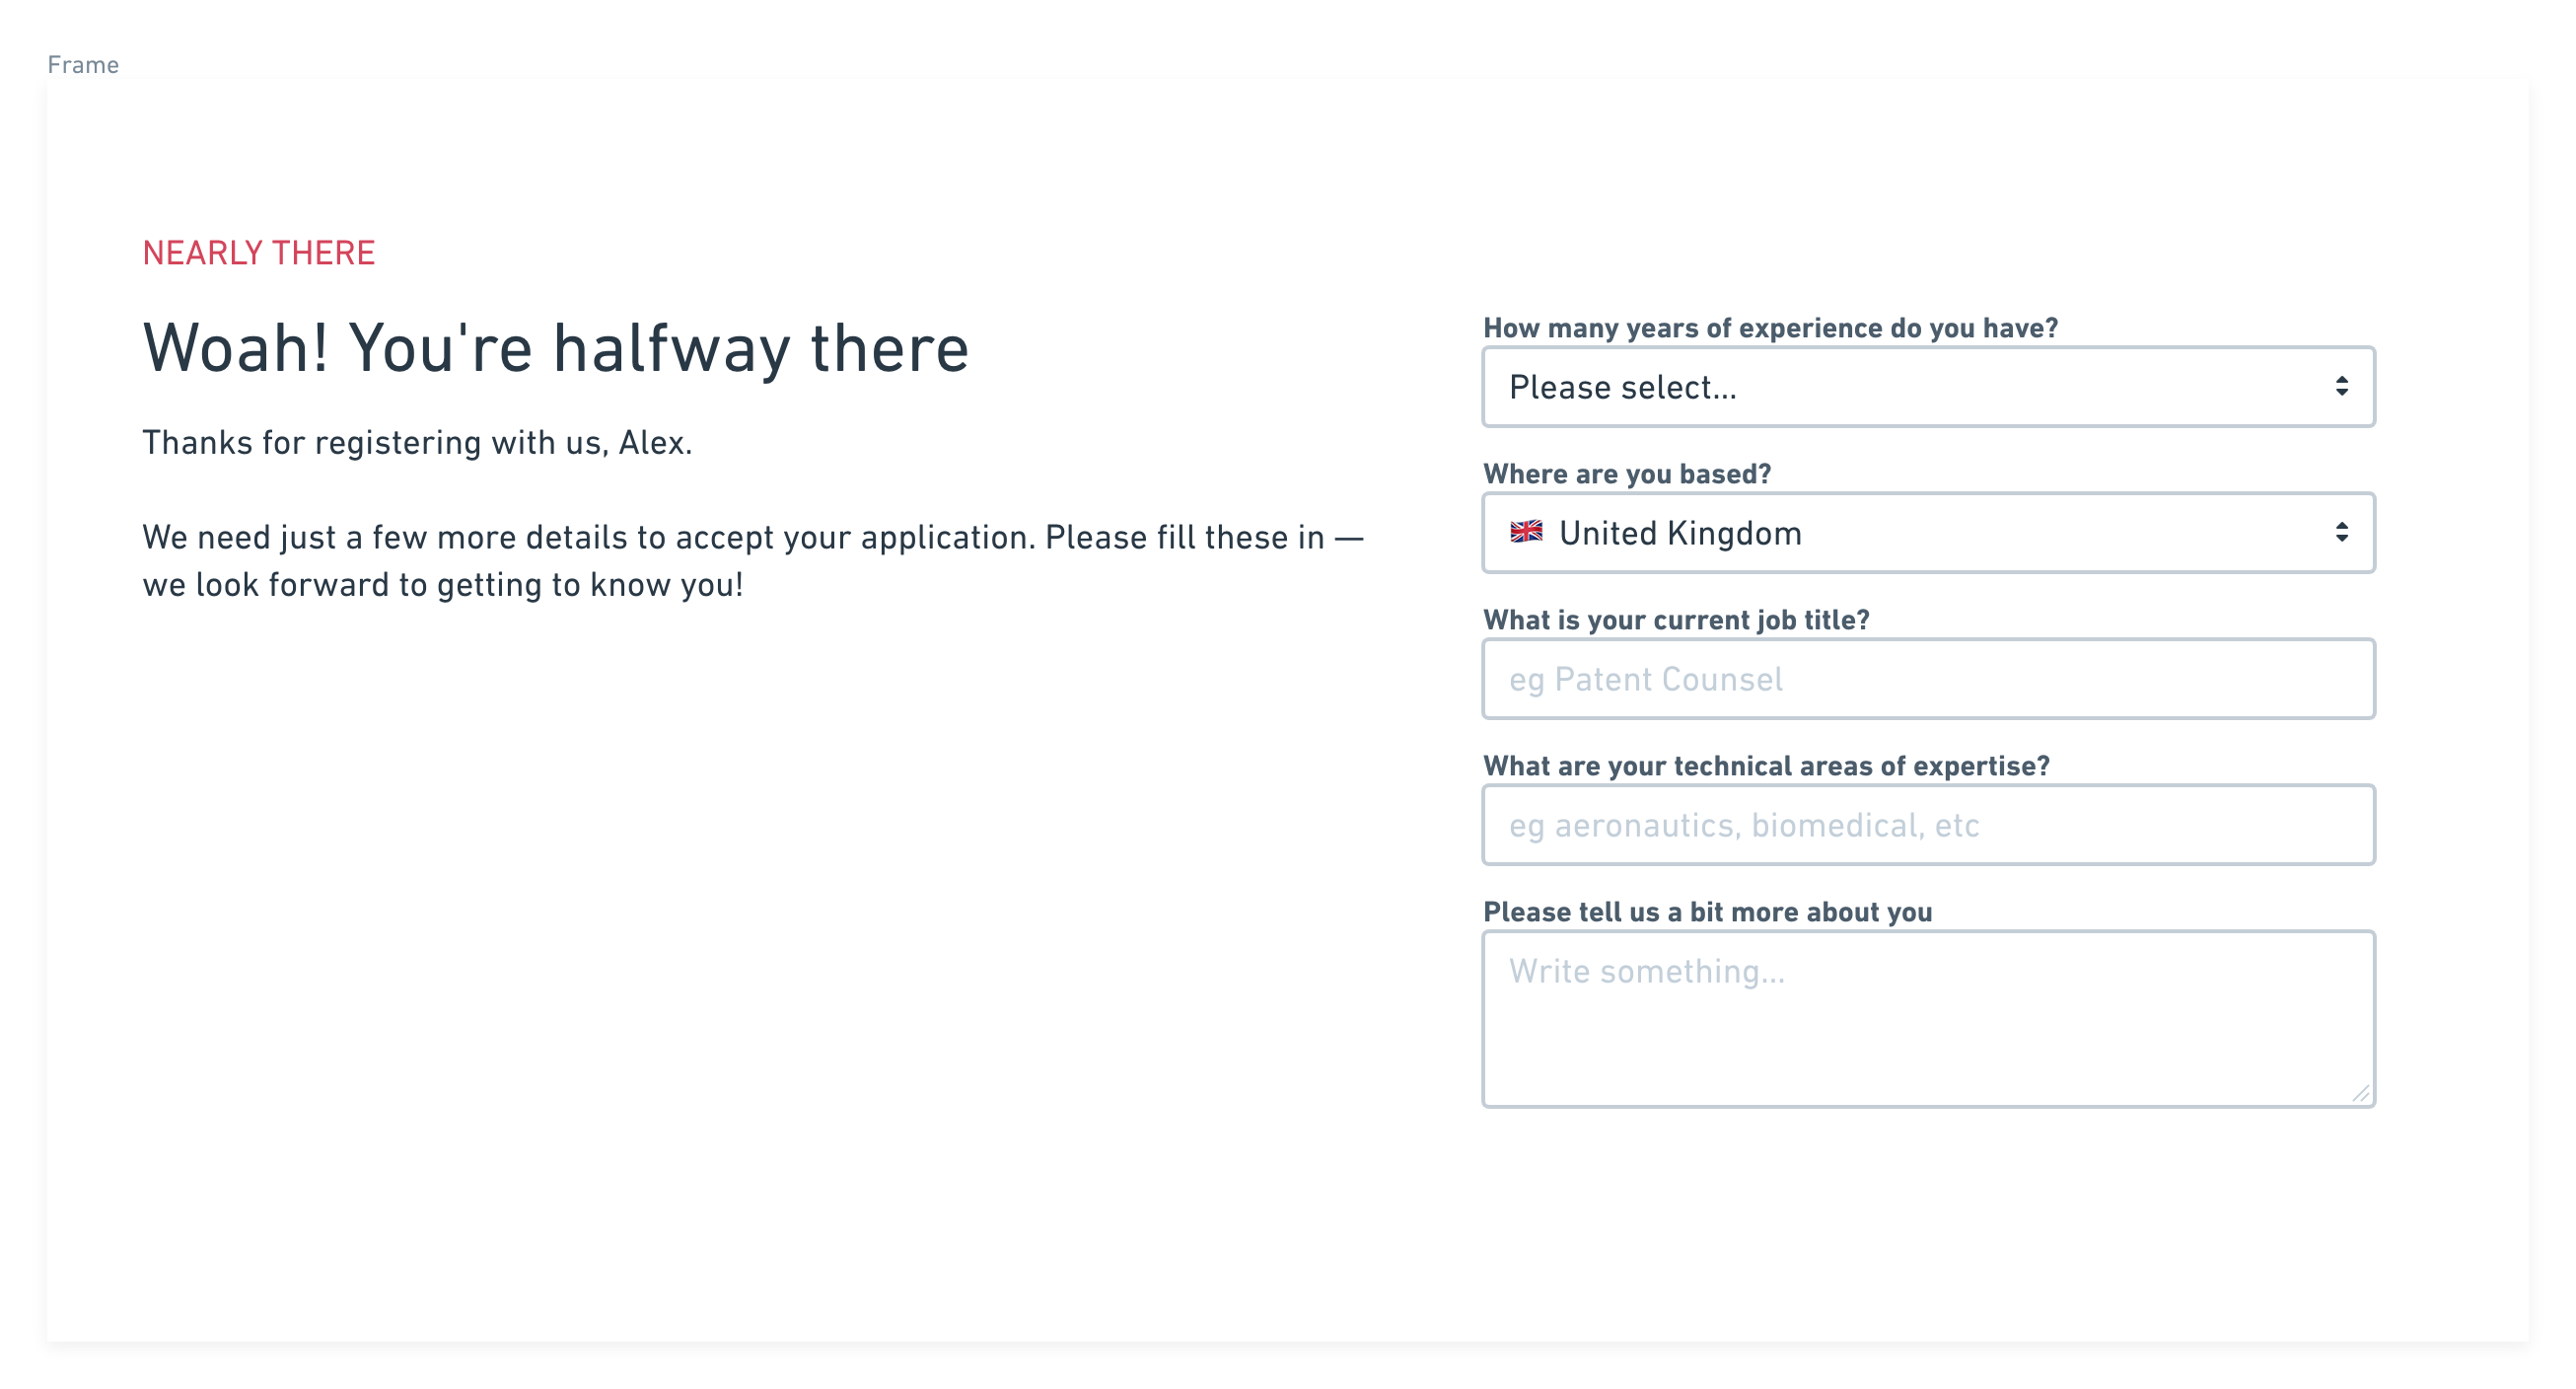
Task: Open the years of experience dropdown
Action: 1928,387
